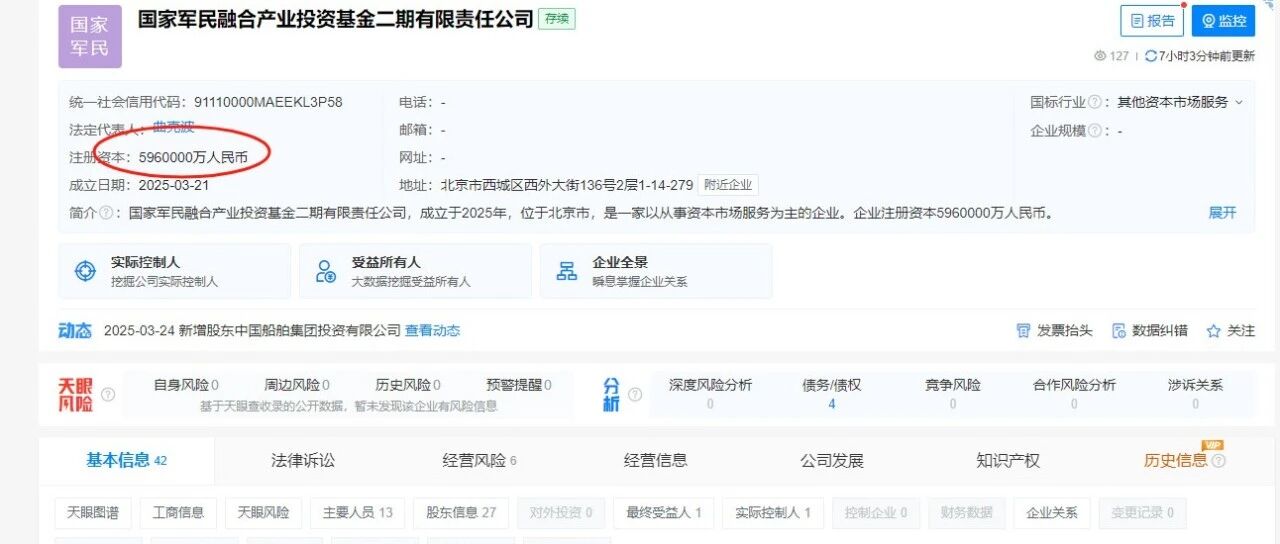
Task: Click the 监控 monitor button
Action: [x=1223, y=21]
